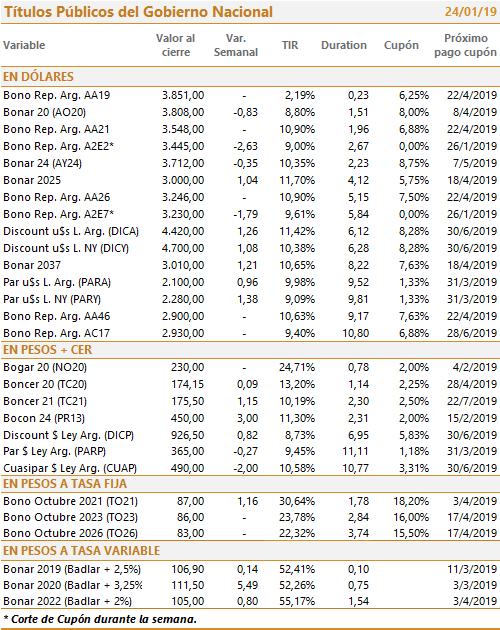500x630 pixels.
Task: Click the 'Bonar 2022 (Badlar + 2%)' row label
Action: click(68, 601)
